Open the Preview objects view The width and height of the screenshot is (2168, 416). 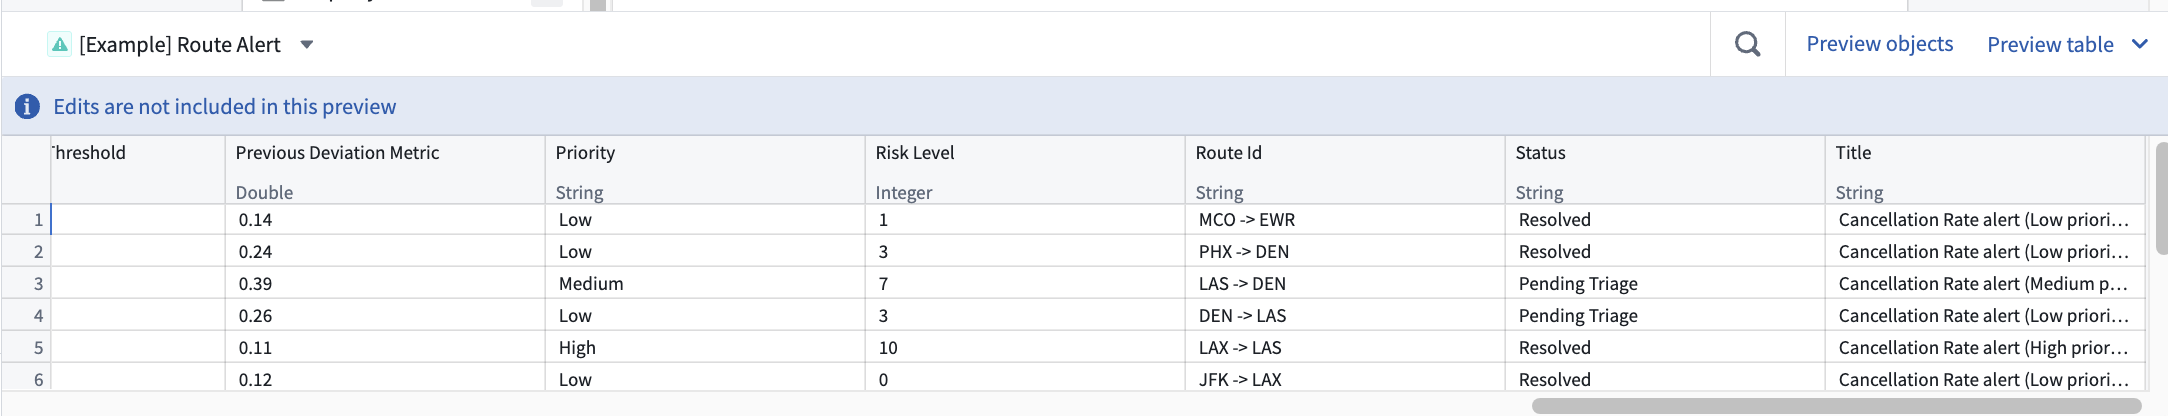point(1879,44)
